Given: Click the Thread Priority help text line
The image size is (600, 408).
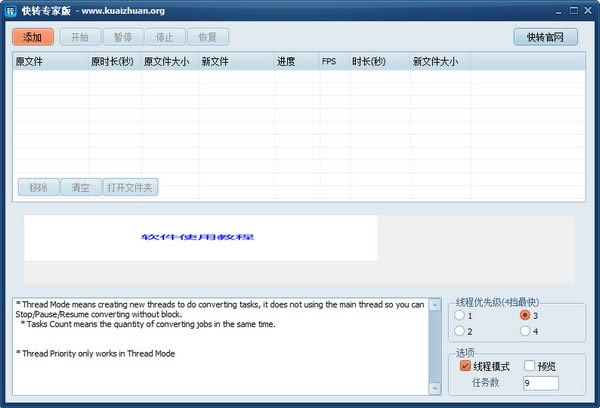Looking at the screenshot, I should click(x=95, y=354).
